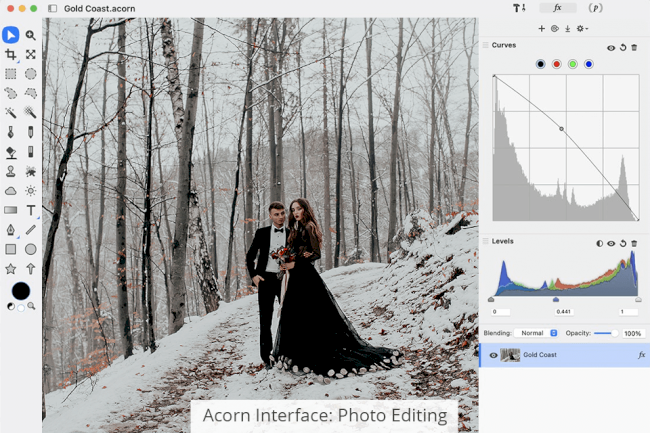Switch to the (p) presets tab
650x433 pixels.
596,8
